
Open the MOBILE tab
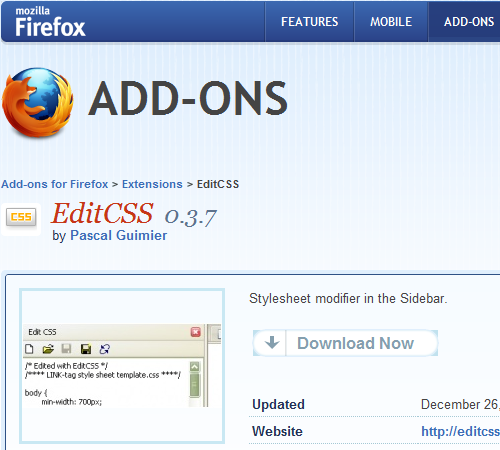(x=391, y=22)
